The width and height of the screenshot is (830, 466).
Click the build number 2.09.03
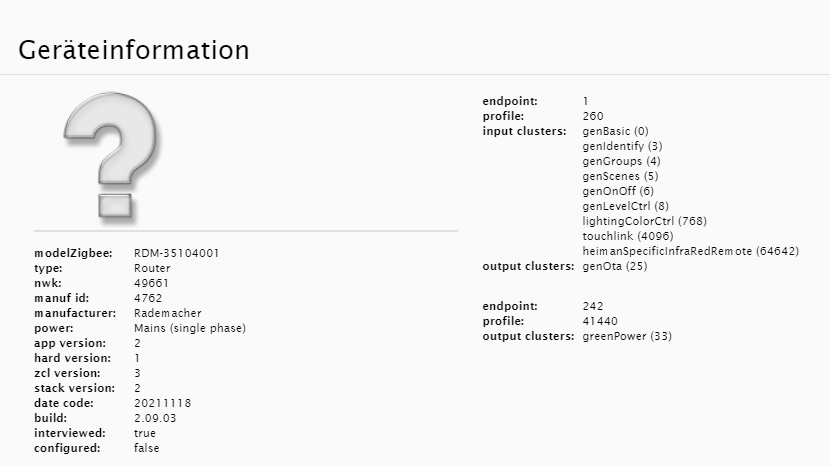click(x=155, y=418)
